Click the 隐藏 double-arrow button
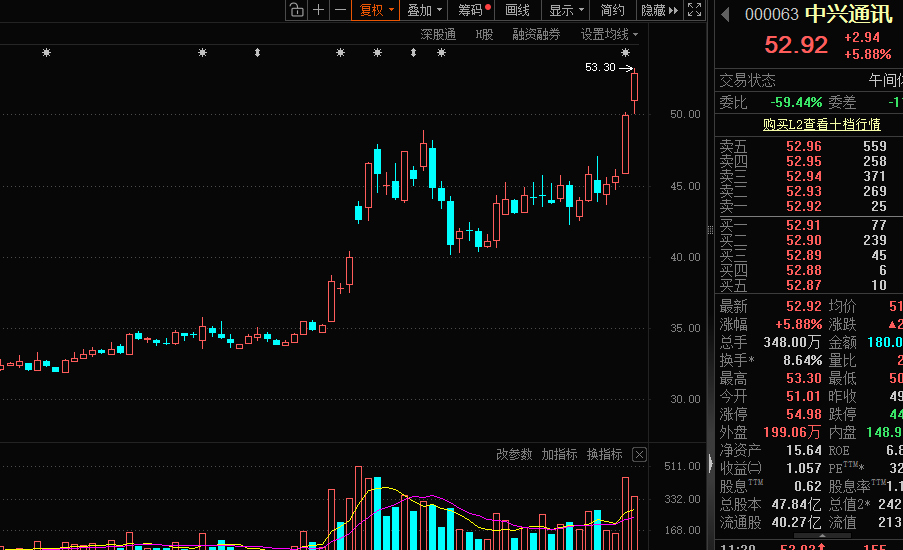Viewport: 903px width, 550px height. coord(660,10)
